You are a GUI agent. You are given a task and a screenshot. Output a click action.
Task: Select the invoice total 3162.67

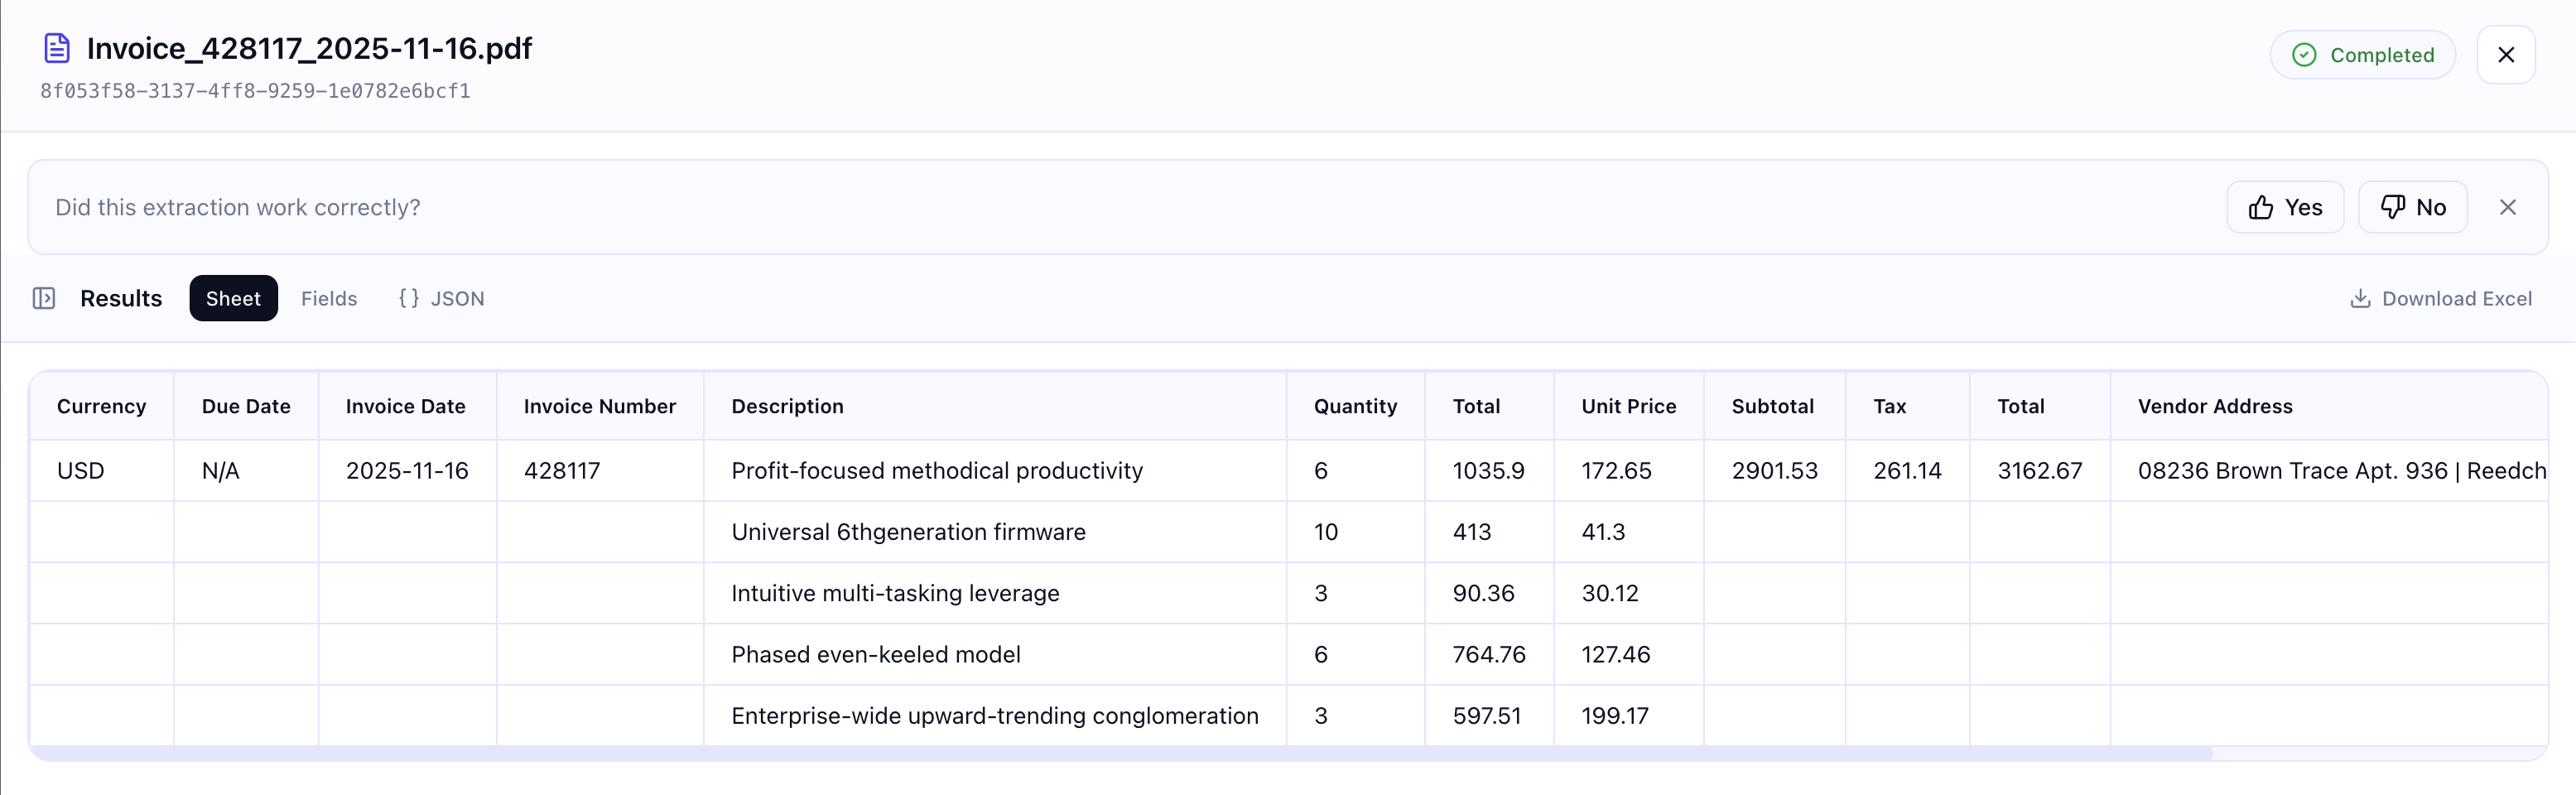click(x=2040, y=471)
